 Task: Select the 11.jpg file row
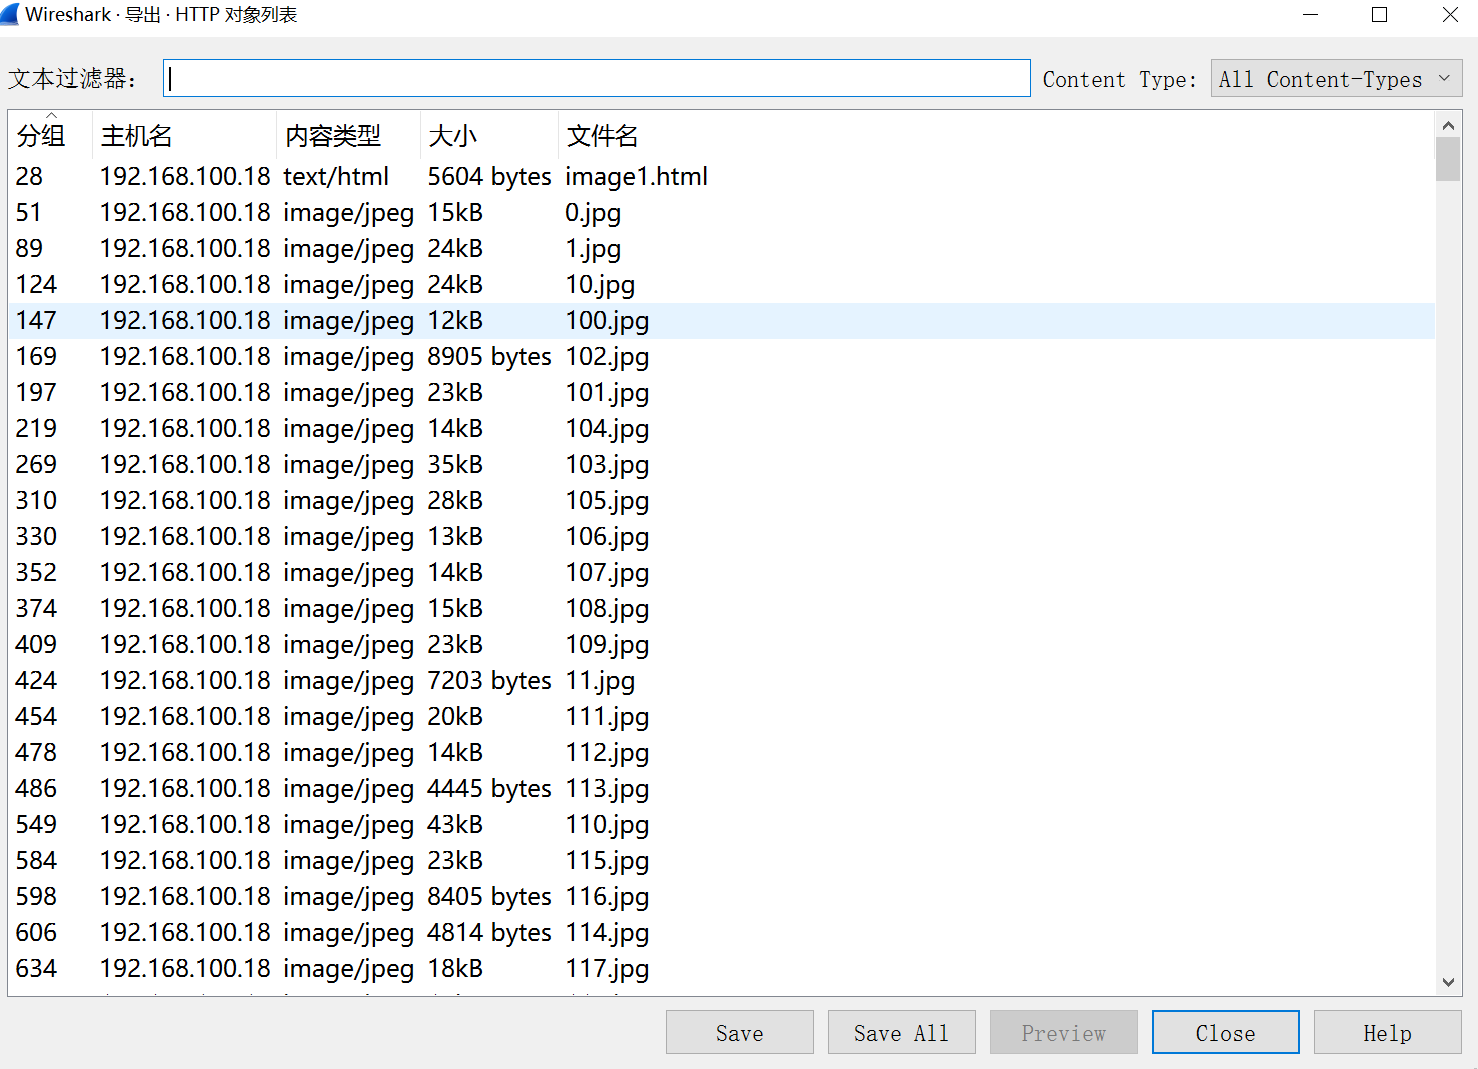(x=722, y=680)
